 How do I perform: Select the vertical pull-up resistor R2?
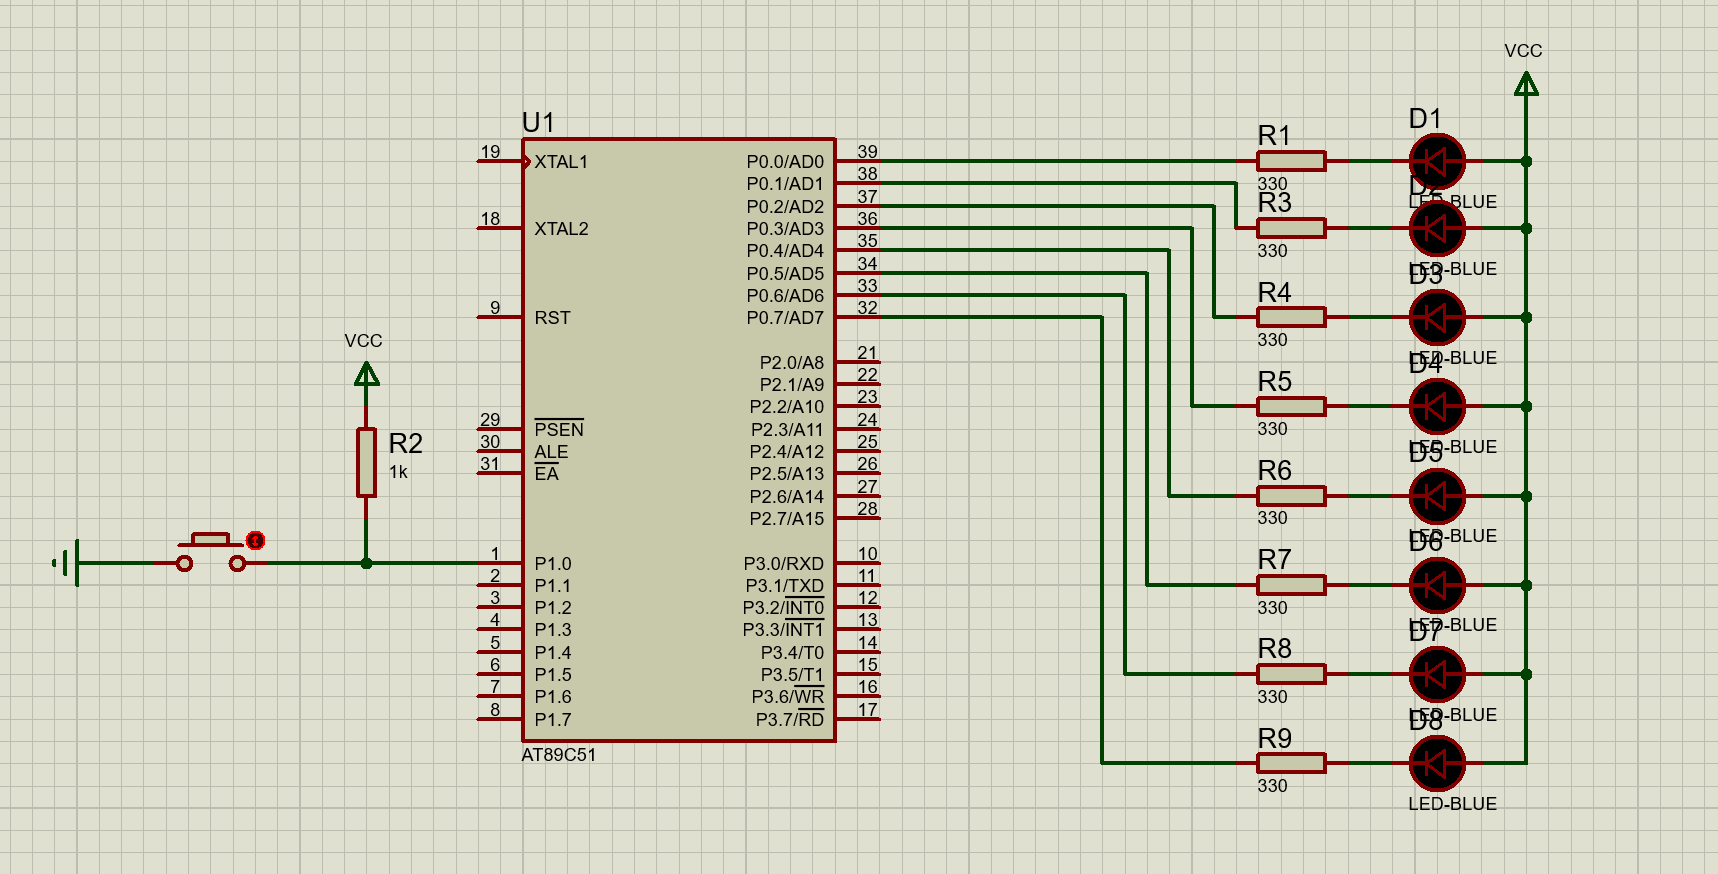coord(367,462)
